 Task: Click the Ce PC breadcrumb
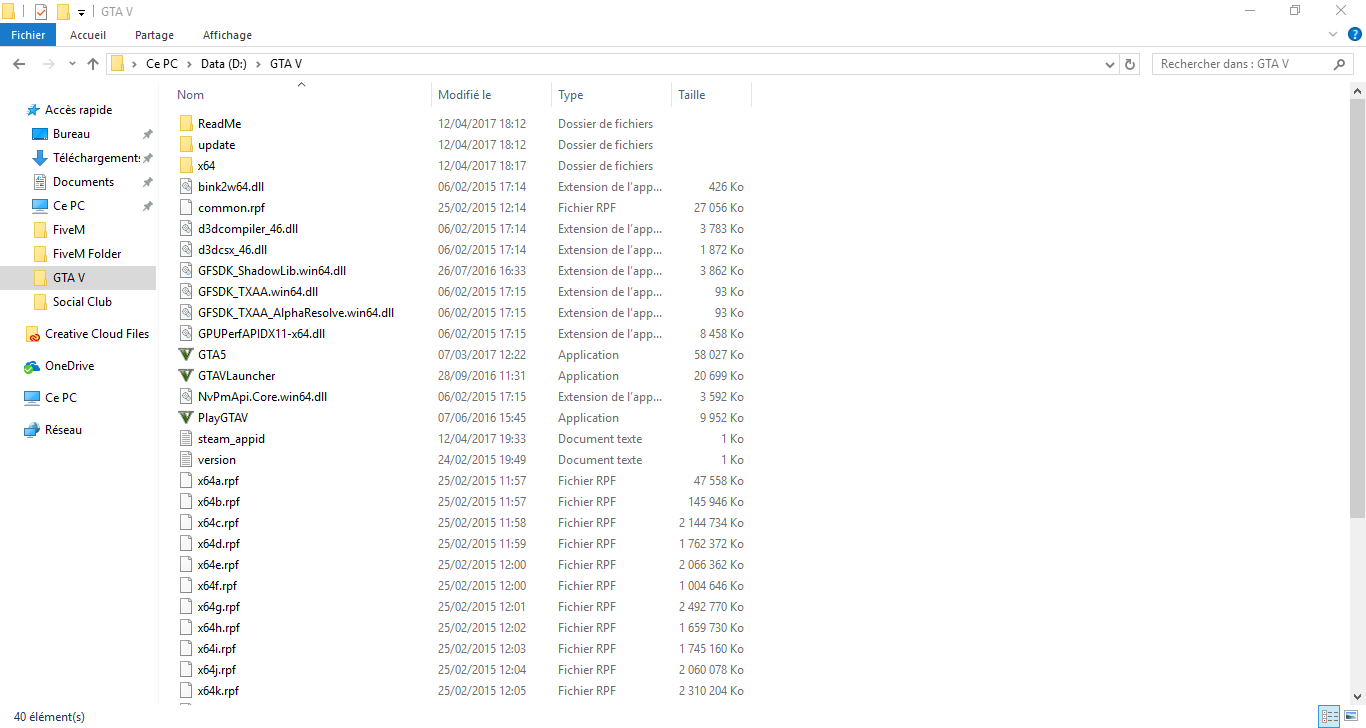(162, 64)
